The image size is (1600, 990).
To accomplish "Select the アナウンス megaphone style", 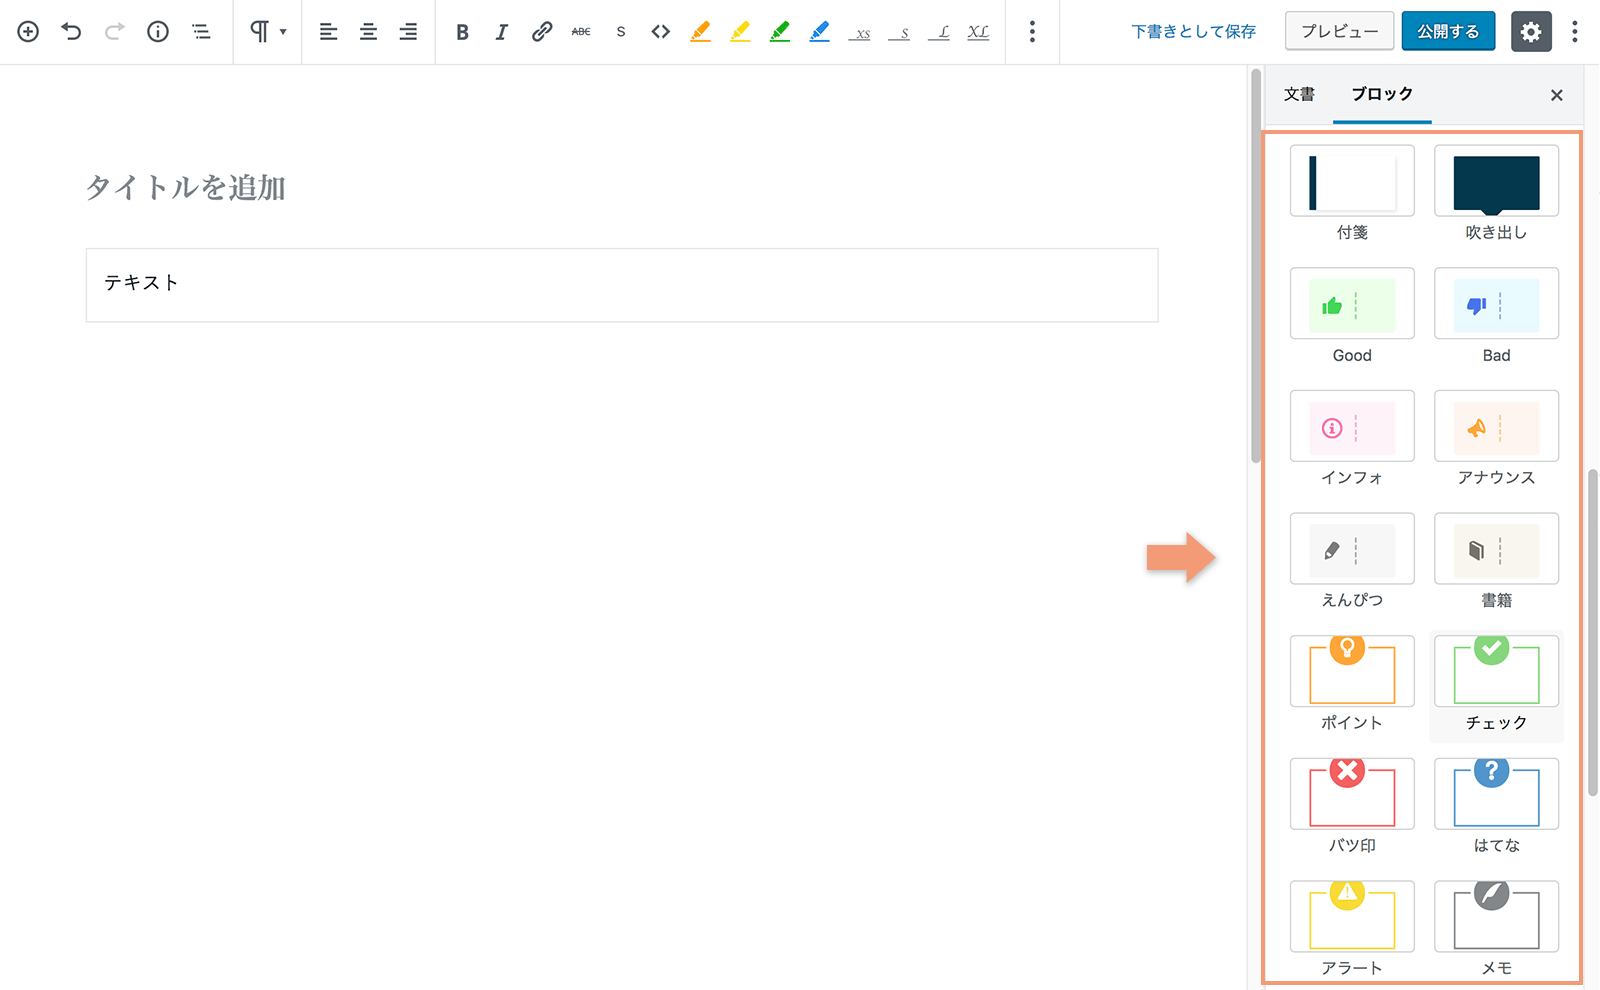I will (1496, 439).
